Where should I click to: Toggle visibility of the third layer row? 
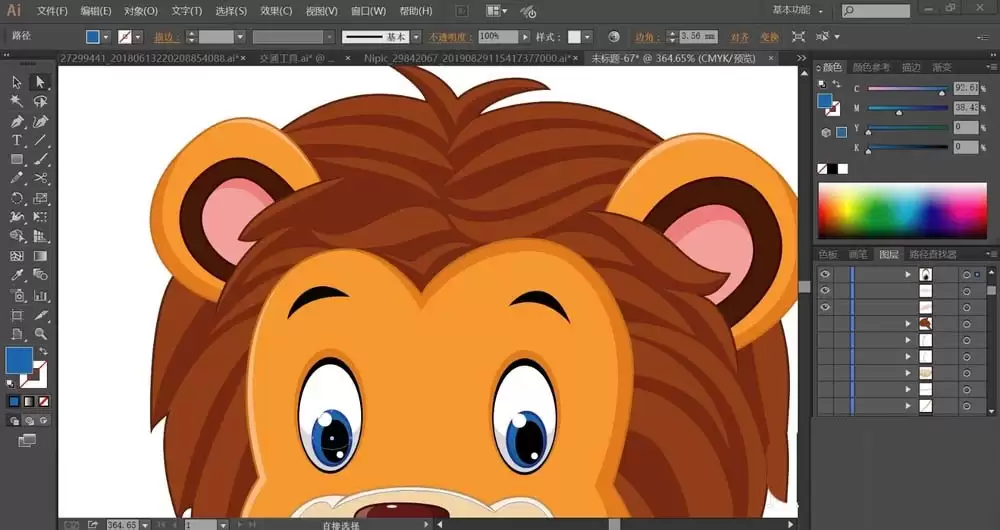point(825,308)
